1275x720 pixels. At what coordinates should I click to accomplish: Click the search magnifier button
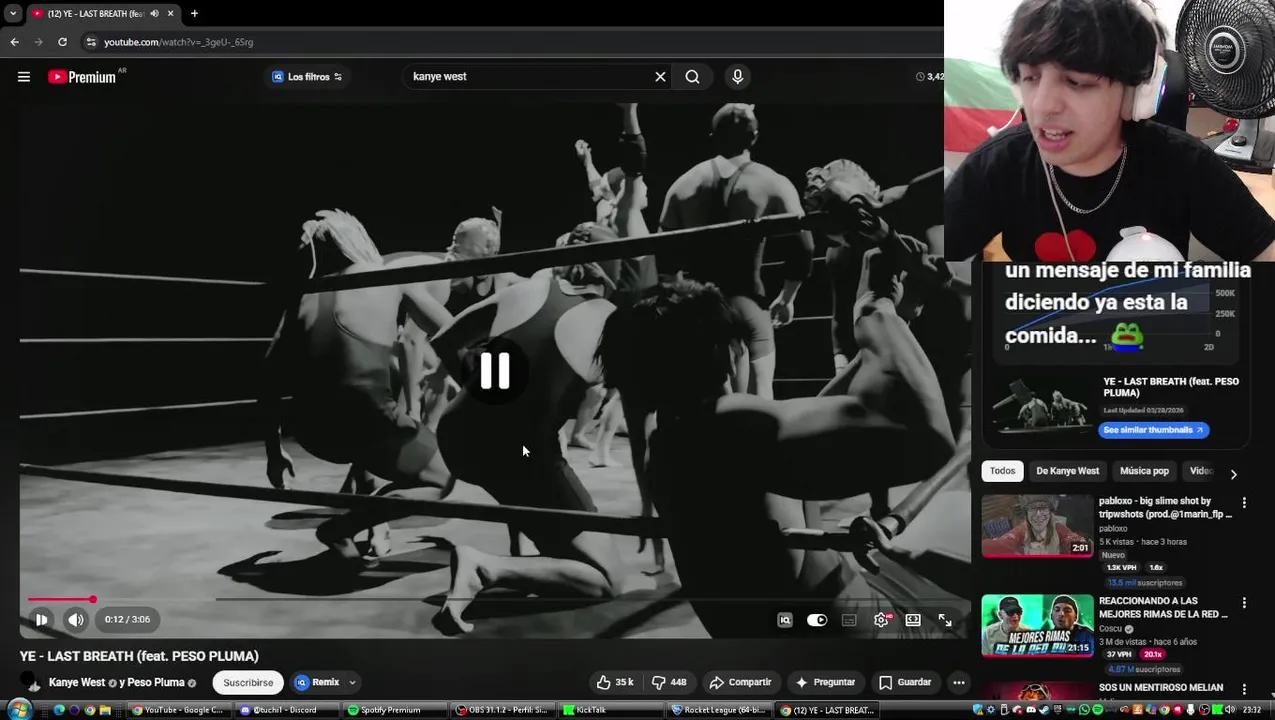(x=692, y=77)
